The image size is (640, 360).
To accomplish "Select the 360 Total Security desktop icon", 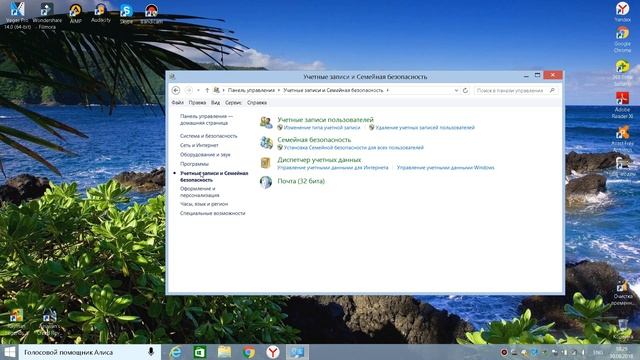I will [622, 73].
